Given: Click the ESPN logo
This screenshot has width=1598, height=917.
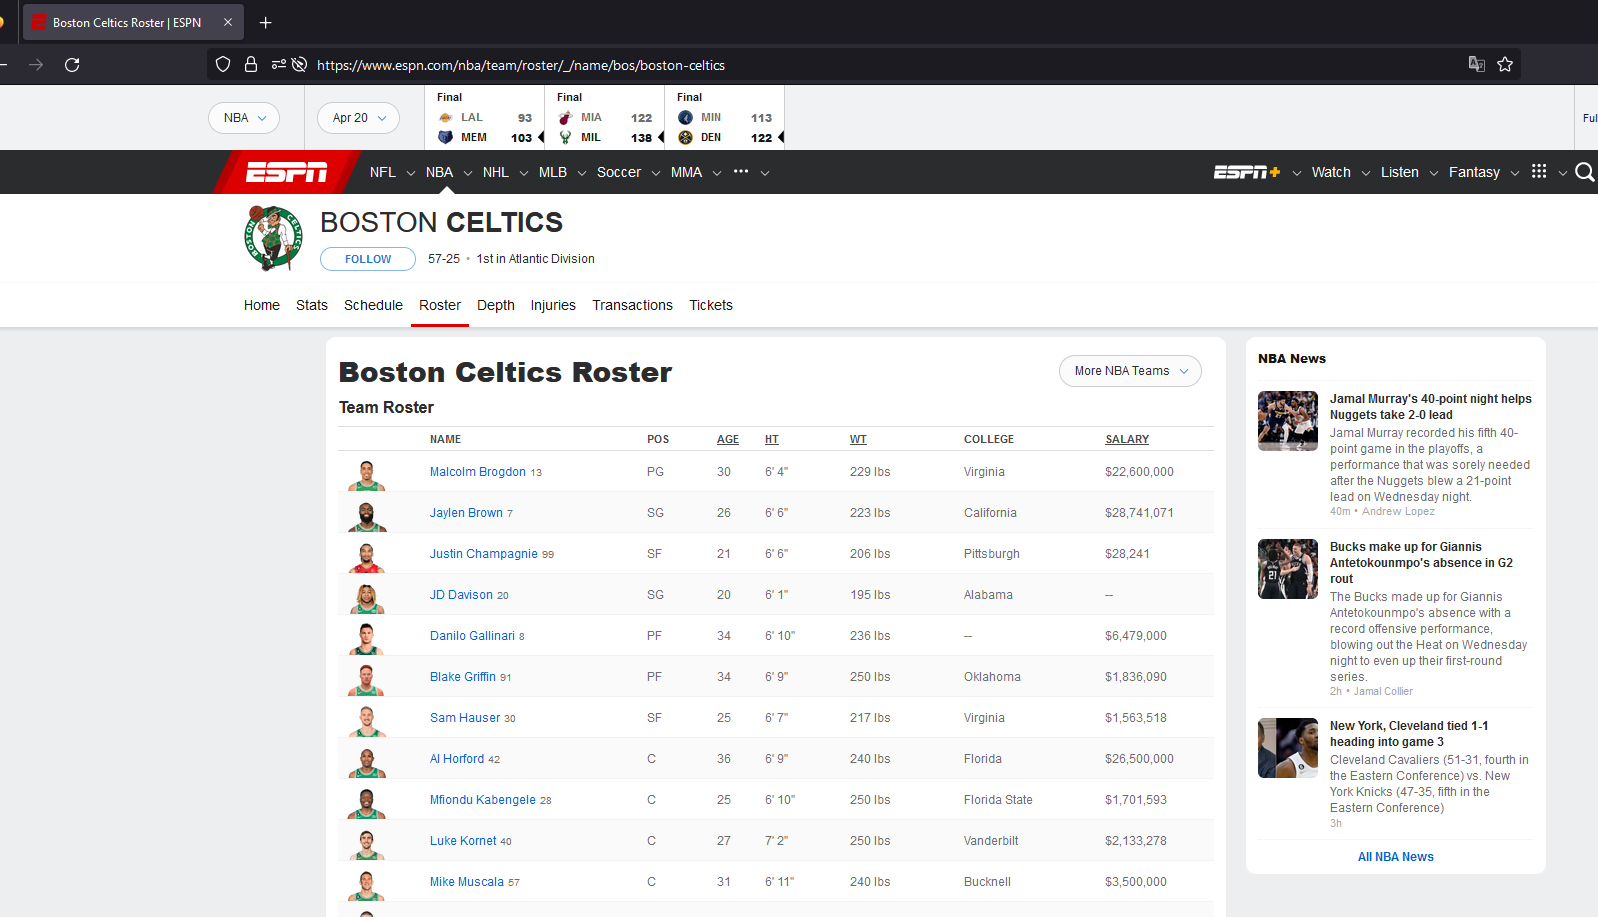Looking at the screenshot, I should pyautogui.click(x=287, y=172).
